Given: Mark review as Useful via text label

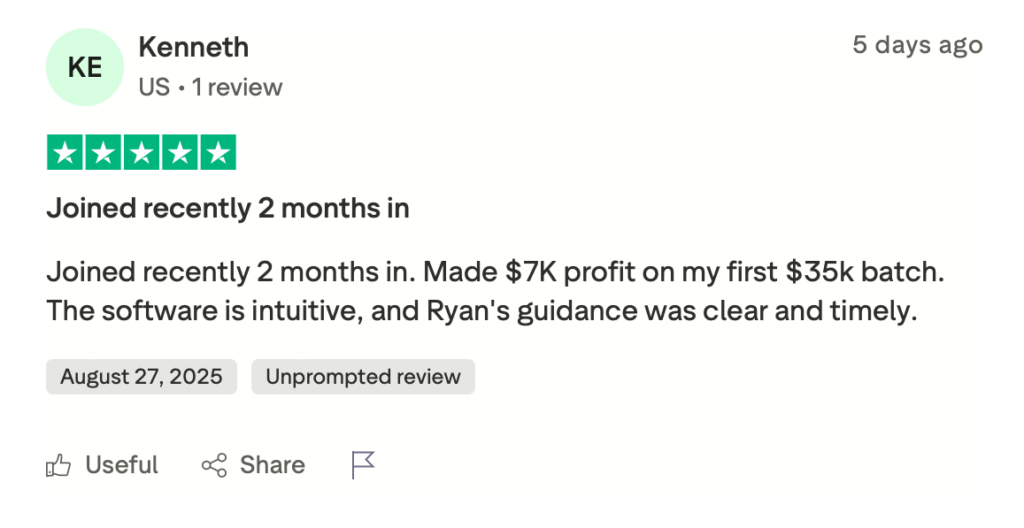Looking at the screenshot, I should click(x=121, y=465).
